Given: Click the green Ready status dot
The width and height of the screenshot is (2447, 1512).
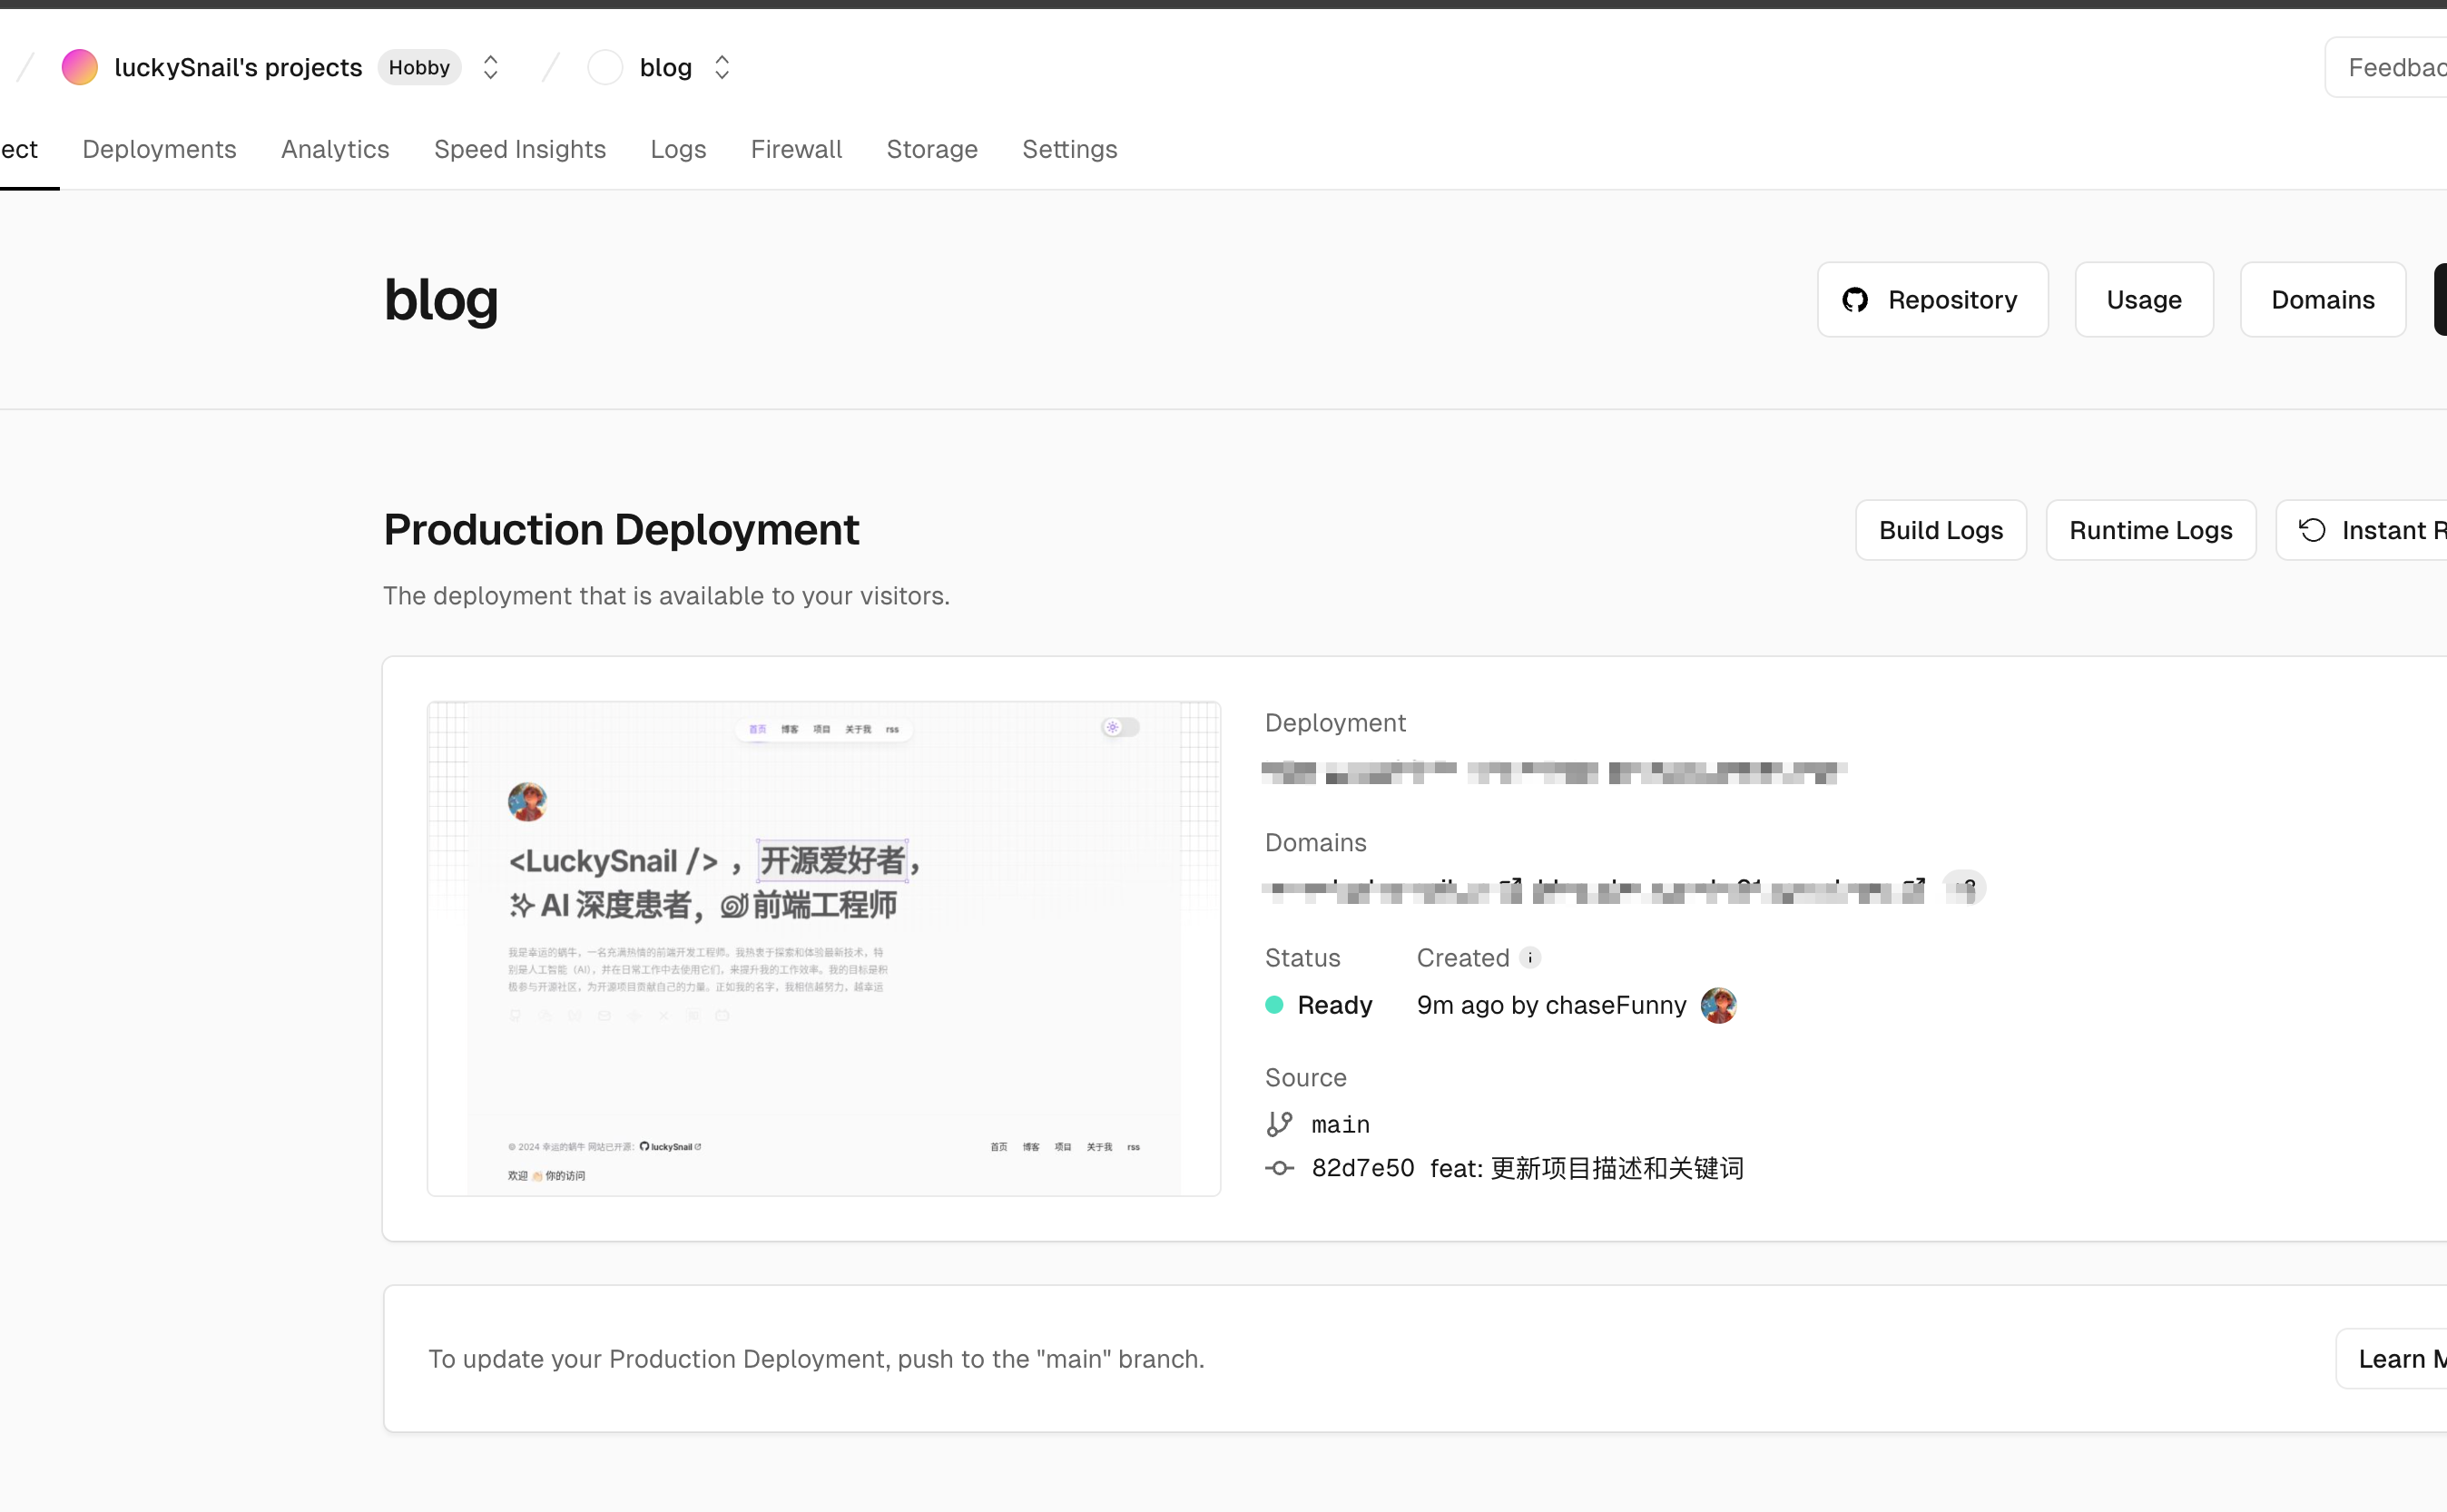Looking at the screenshot, I should point(1273,1005).
